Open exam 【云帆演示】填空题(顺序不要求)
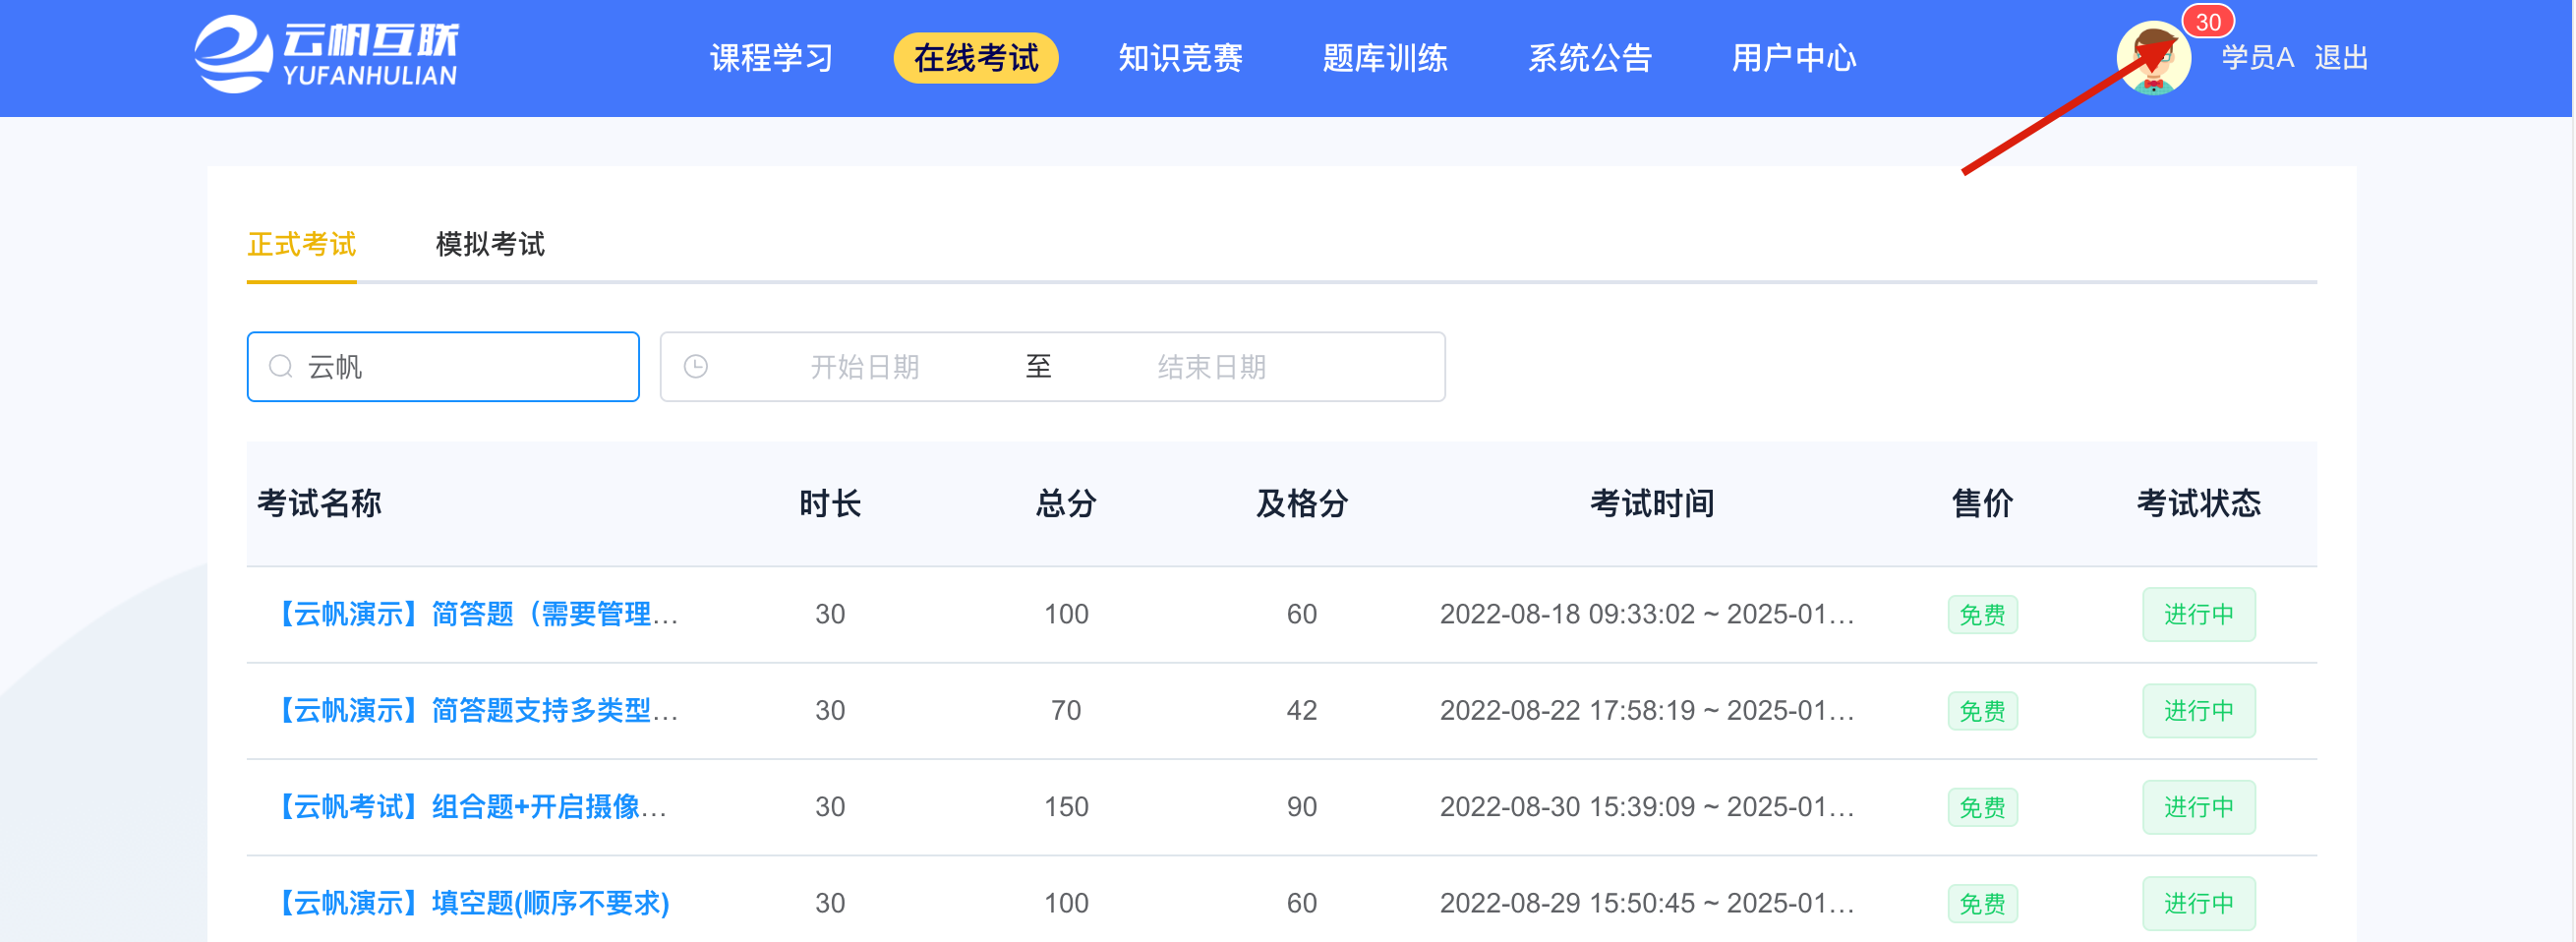This screenshot has width=2576, height=942. [469, 904]
